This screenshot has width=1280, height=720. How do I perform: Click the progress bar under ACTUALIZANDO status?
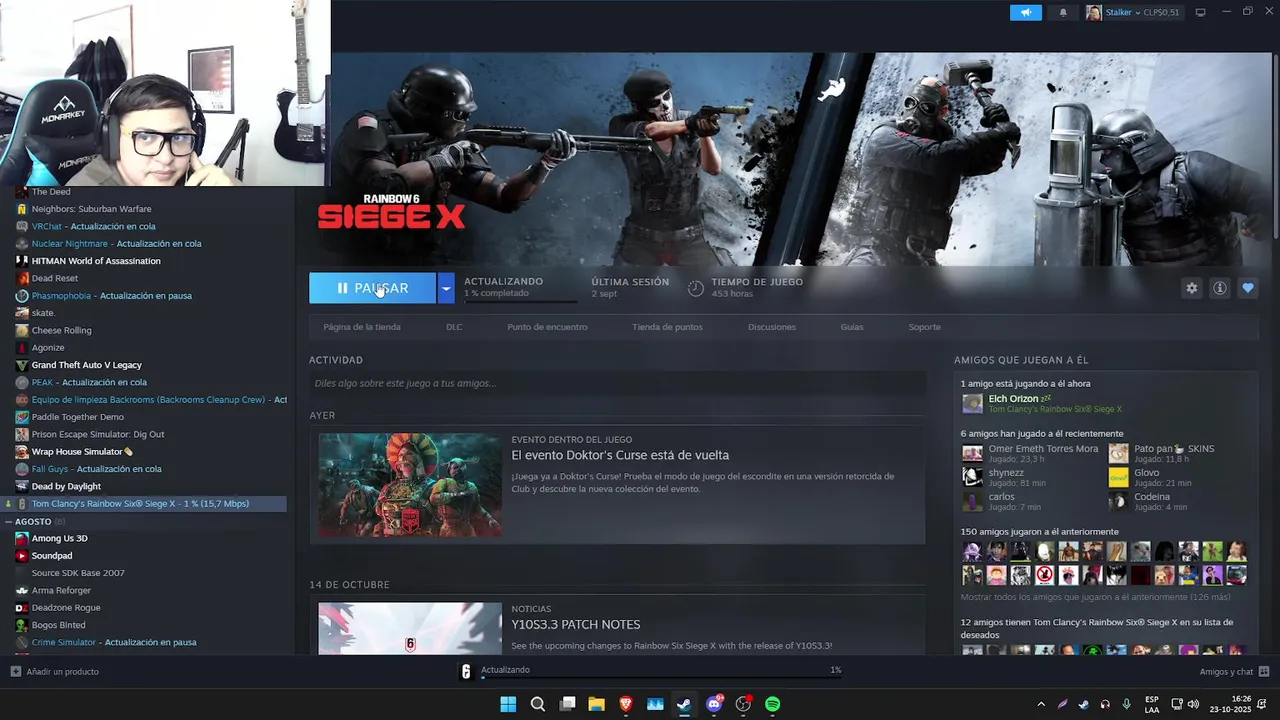tap(520, 300)
